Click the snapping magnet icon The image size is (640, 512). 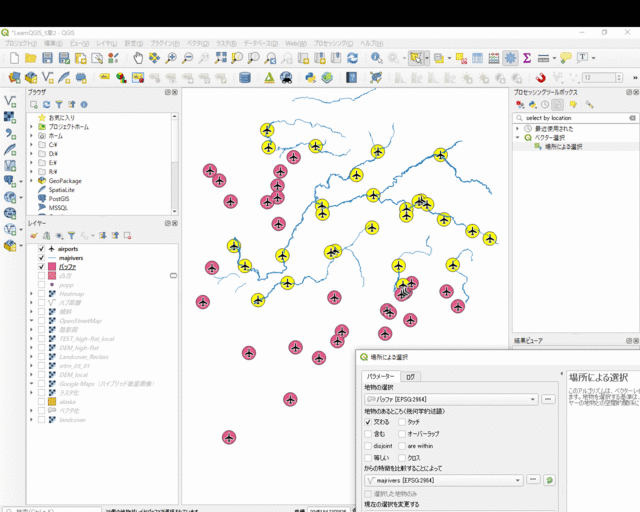540,77
